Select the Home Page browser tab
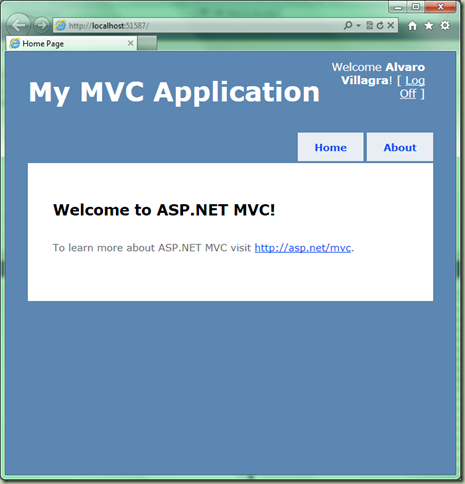The width and height of the screenshot is (465, 484). coord(71,44)
